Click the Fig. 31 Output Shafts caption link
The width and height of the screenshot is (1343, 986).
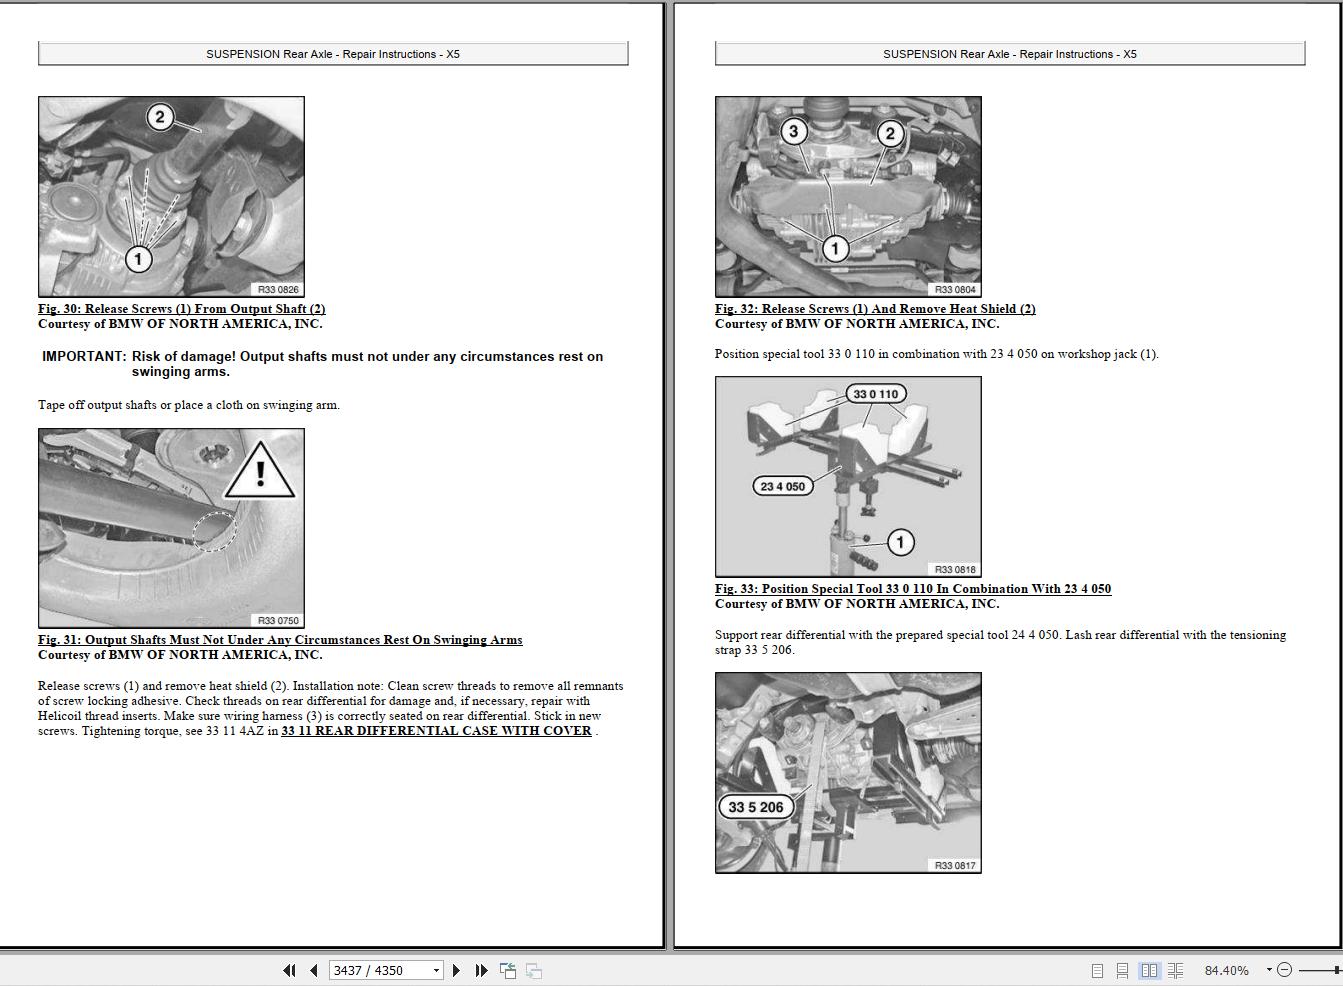pyautogui.click(x=280, y=639)
